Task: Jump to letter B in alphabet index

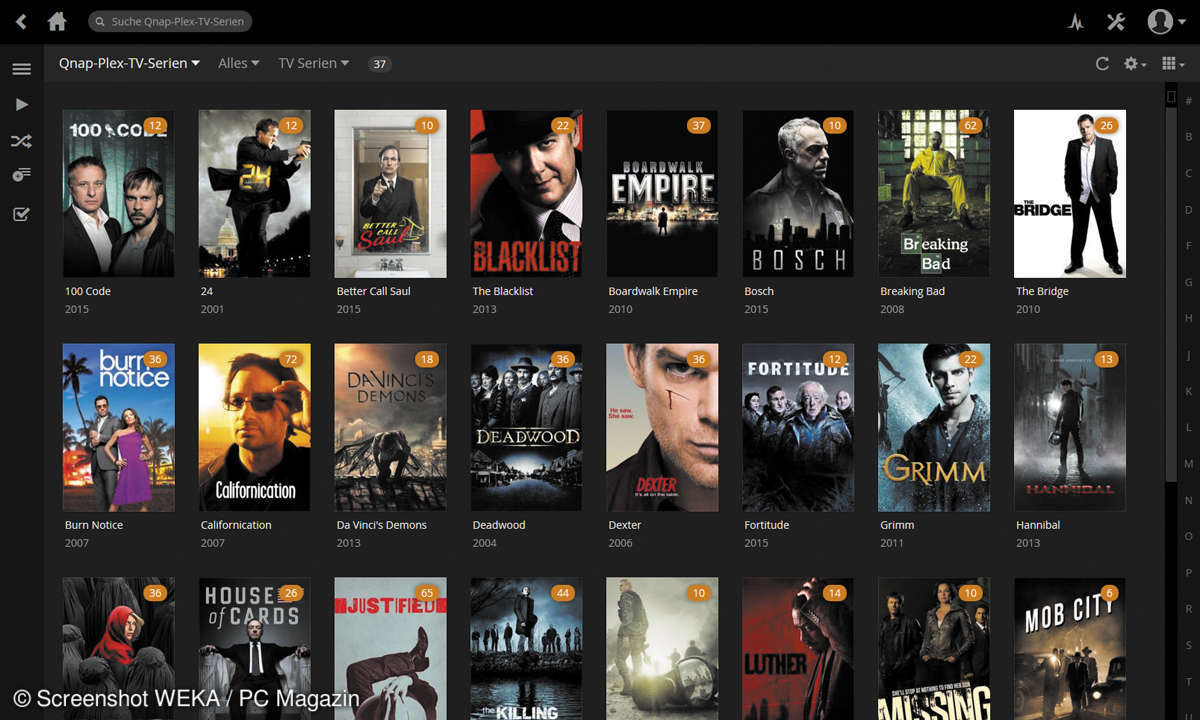Action: (1189, 137)
